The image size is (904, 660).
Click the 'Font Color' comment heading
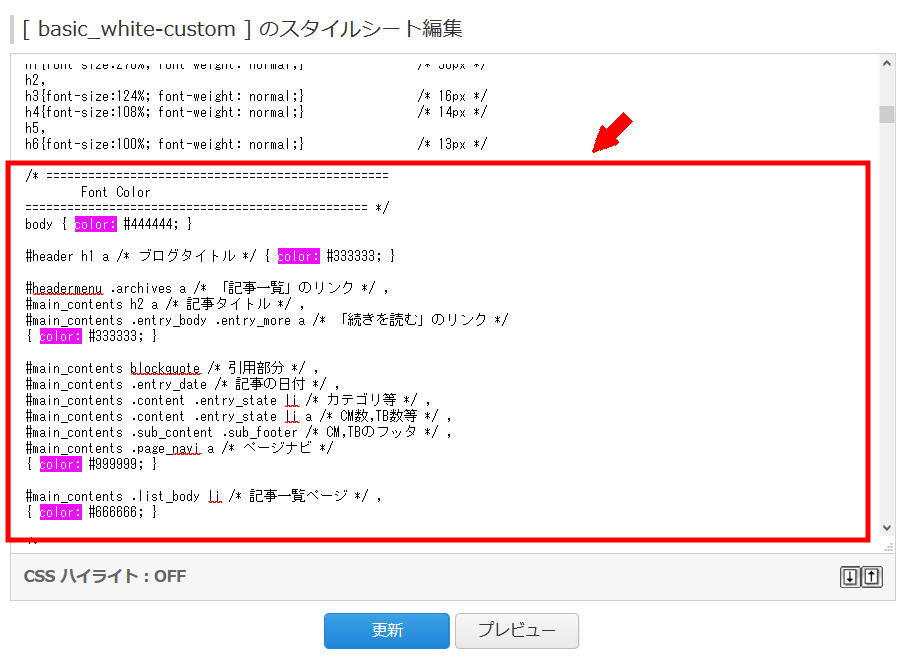point(115,192)
